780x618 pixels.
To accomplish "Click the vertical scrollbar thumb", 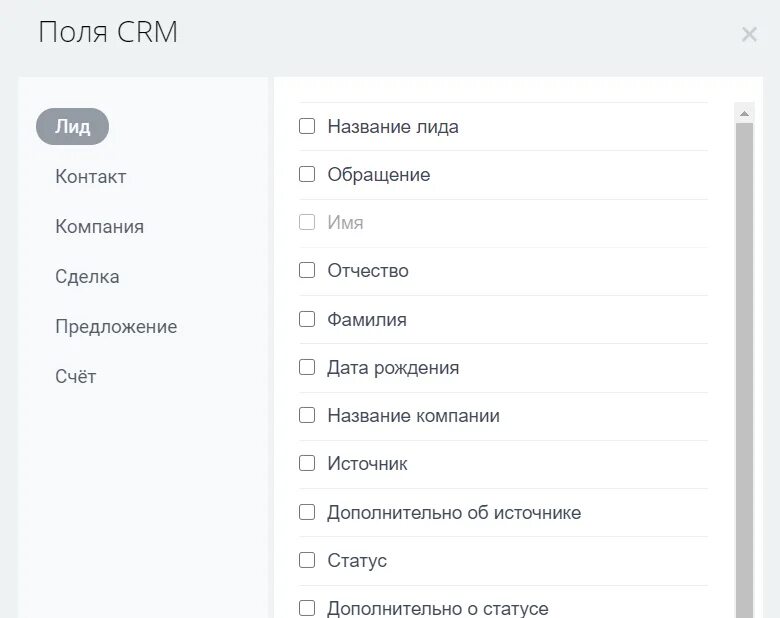I will click(x=744, y=370).
